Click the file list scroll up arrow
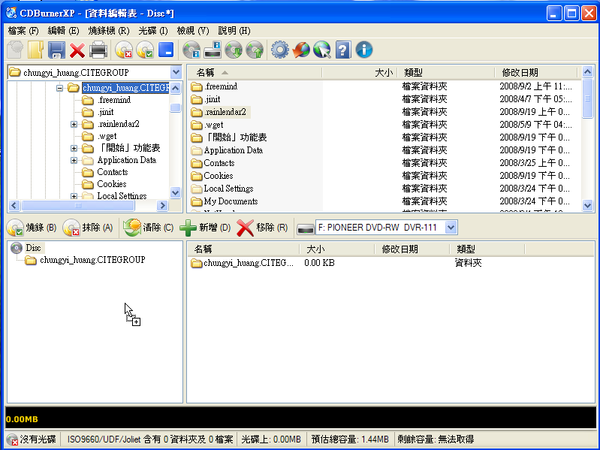This screenshot has height=450, width=600. (x=588, y=72)
